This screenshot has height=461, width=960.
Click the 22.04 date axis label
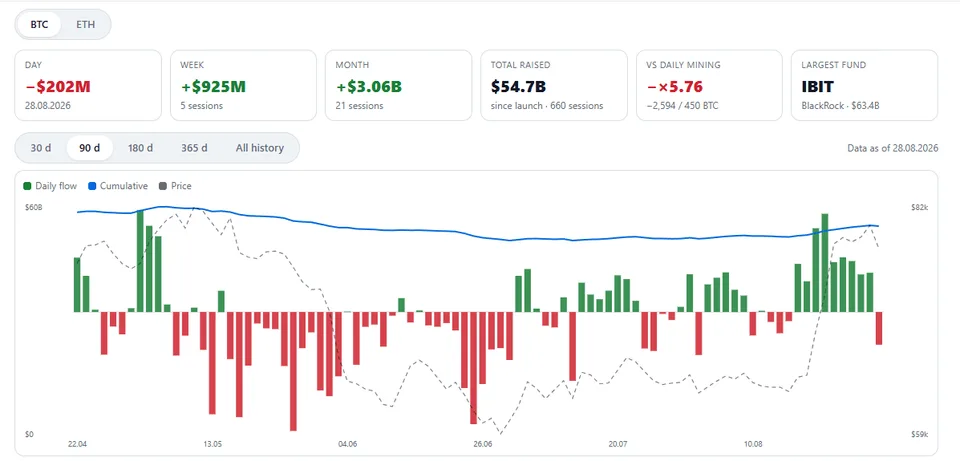pos(77,444)
